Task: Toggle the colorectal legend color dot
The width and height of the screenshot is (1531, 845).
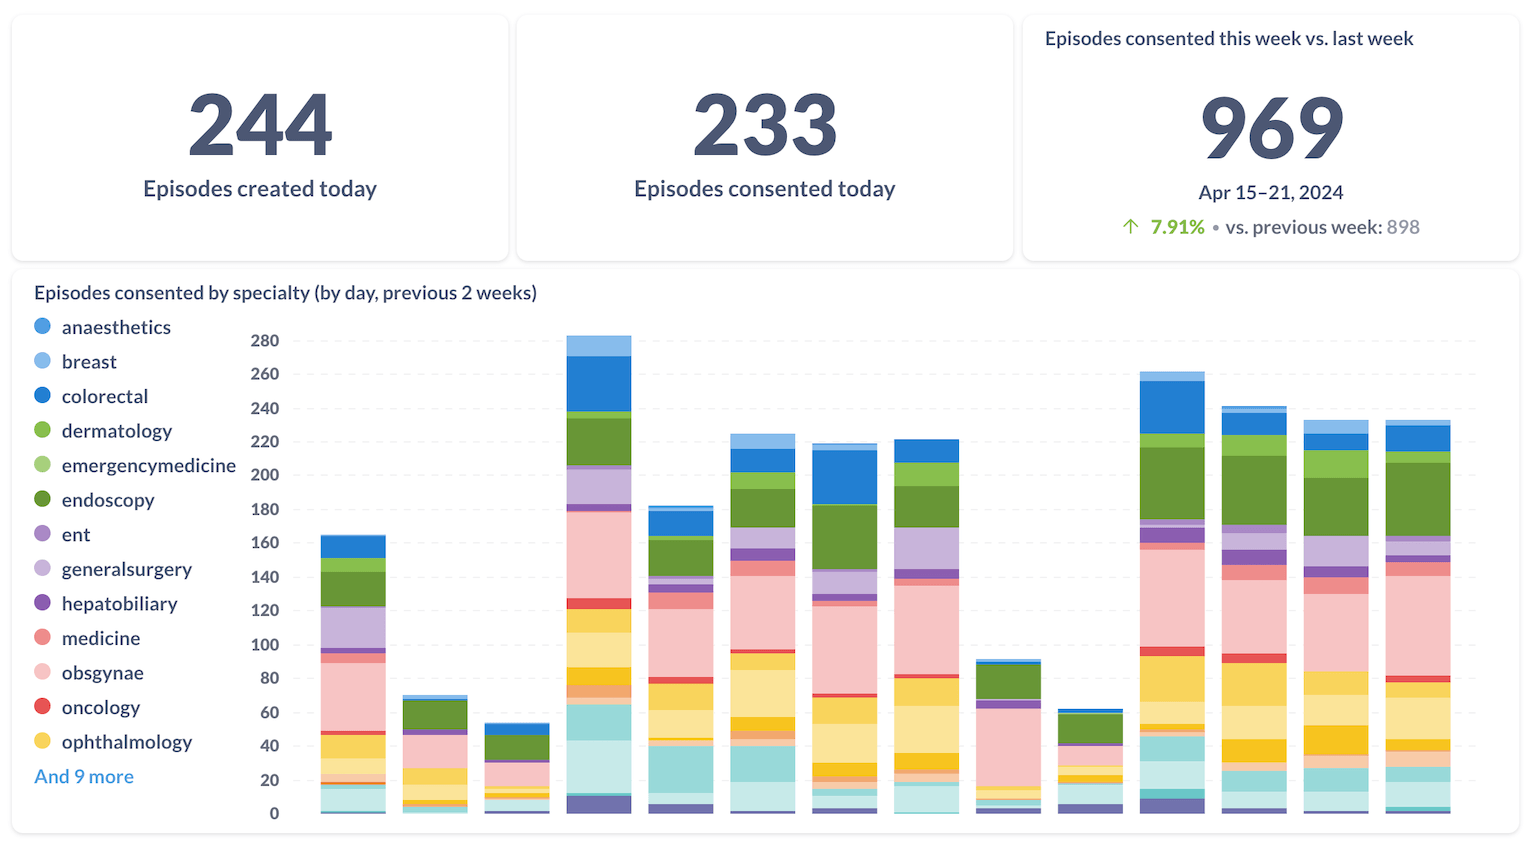Action: click(x=42, y=395)
